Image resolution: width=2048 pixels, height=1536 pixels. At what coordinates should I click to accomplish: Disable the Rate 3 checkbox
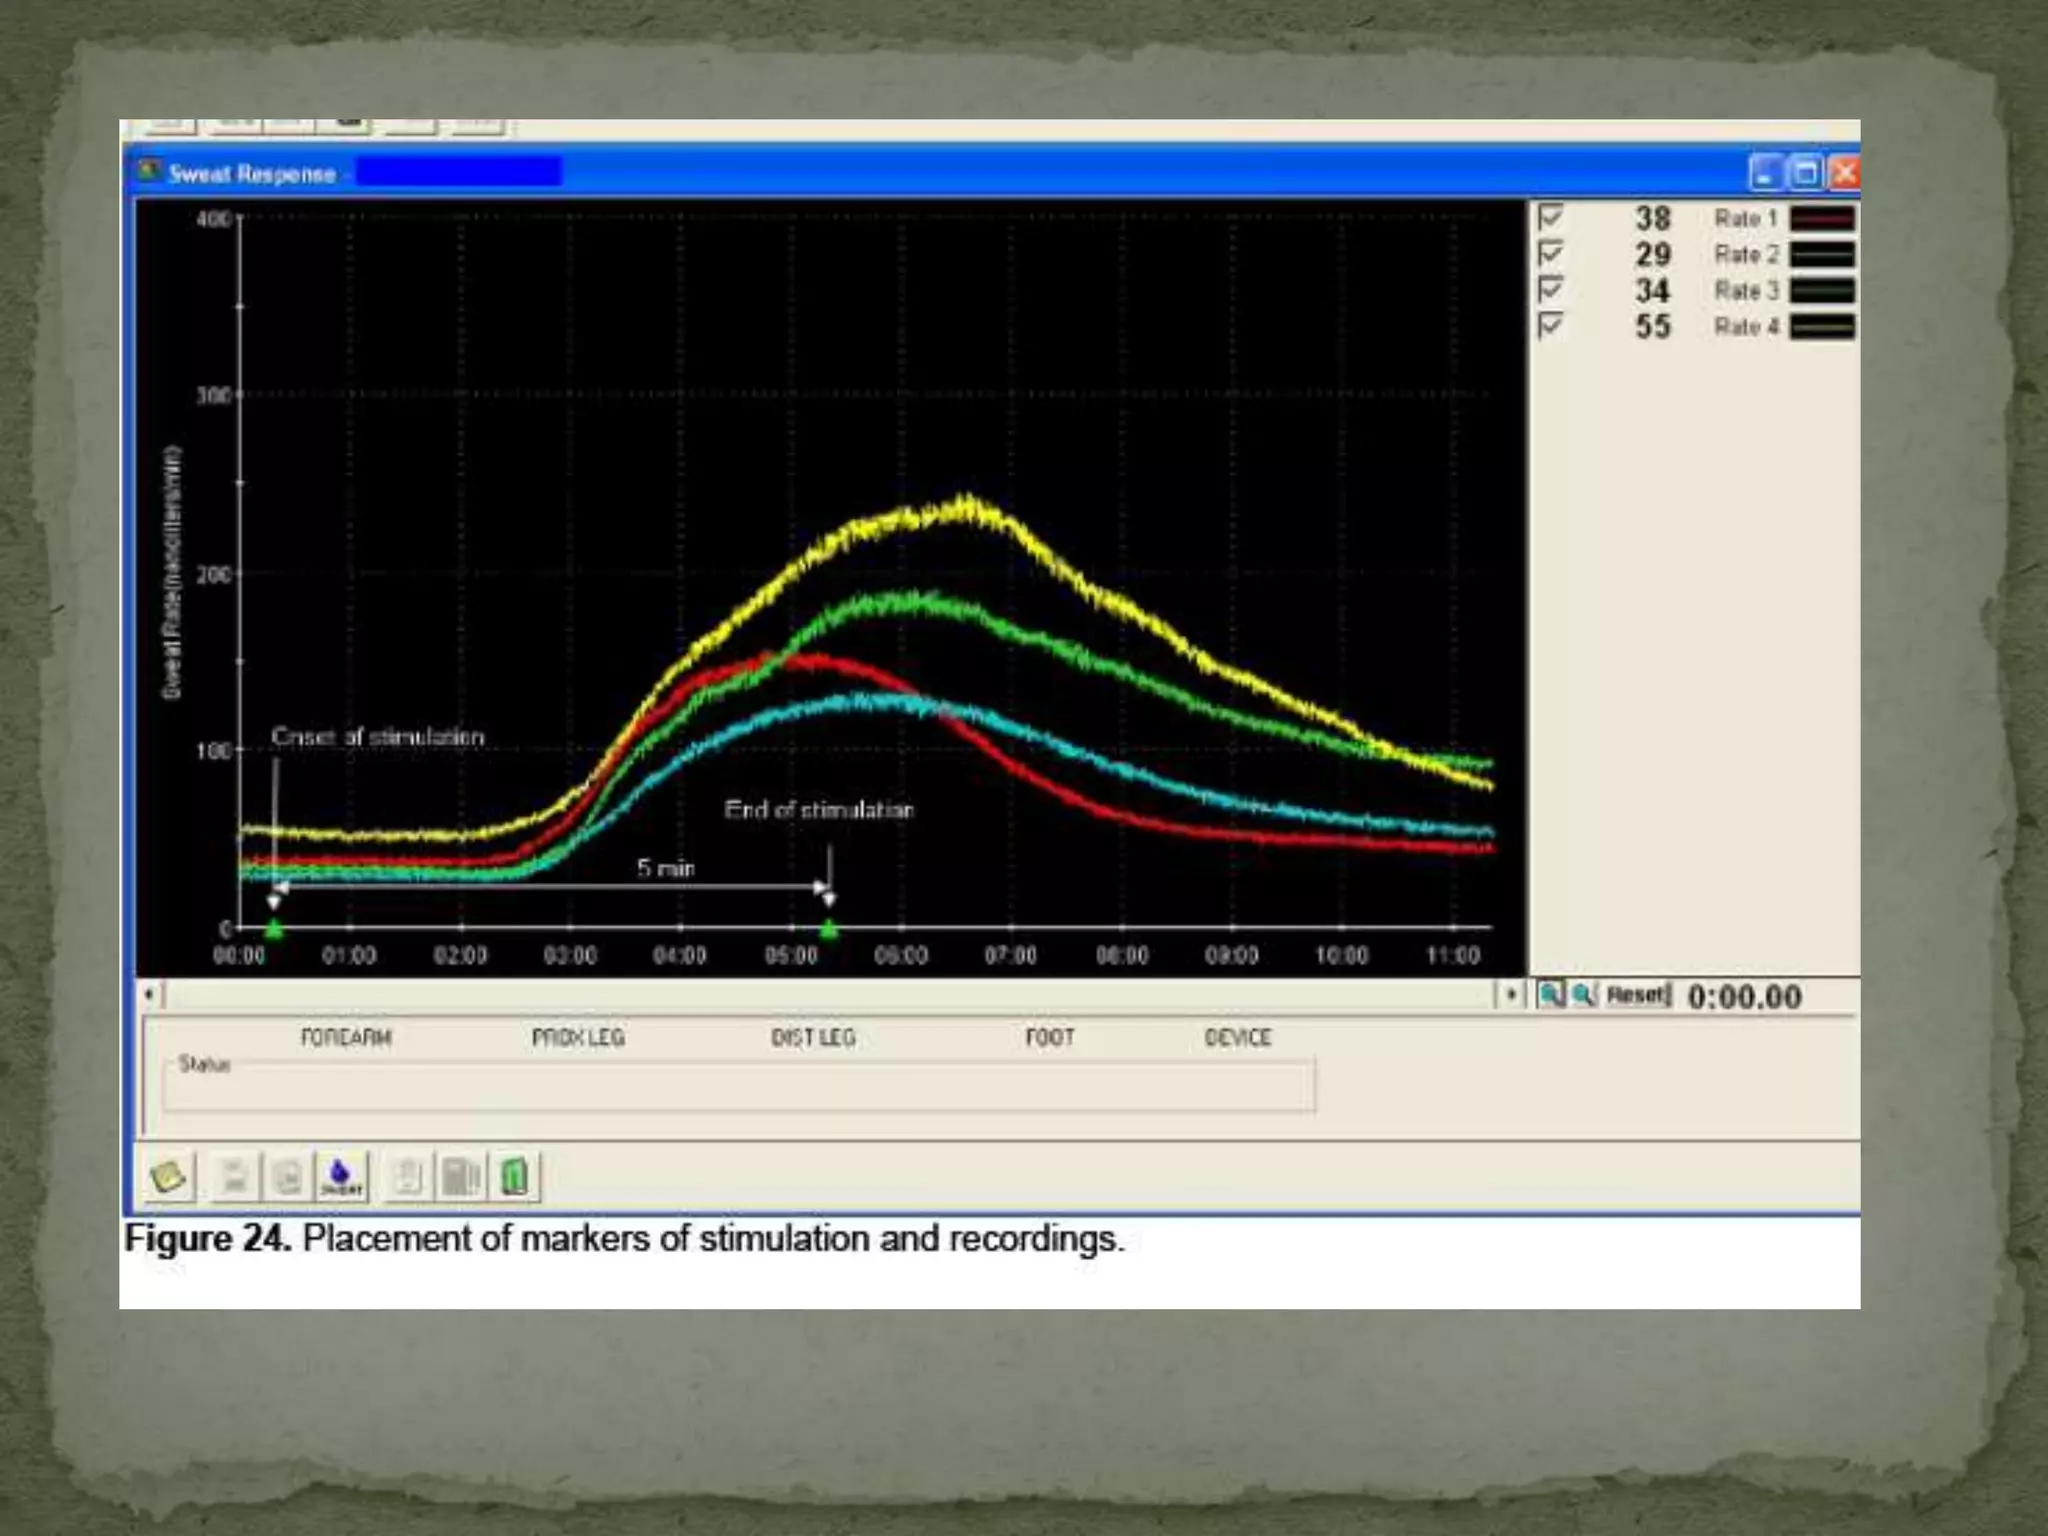[1550, 290]
